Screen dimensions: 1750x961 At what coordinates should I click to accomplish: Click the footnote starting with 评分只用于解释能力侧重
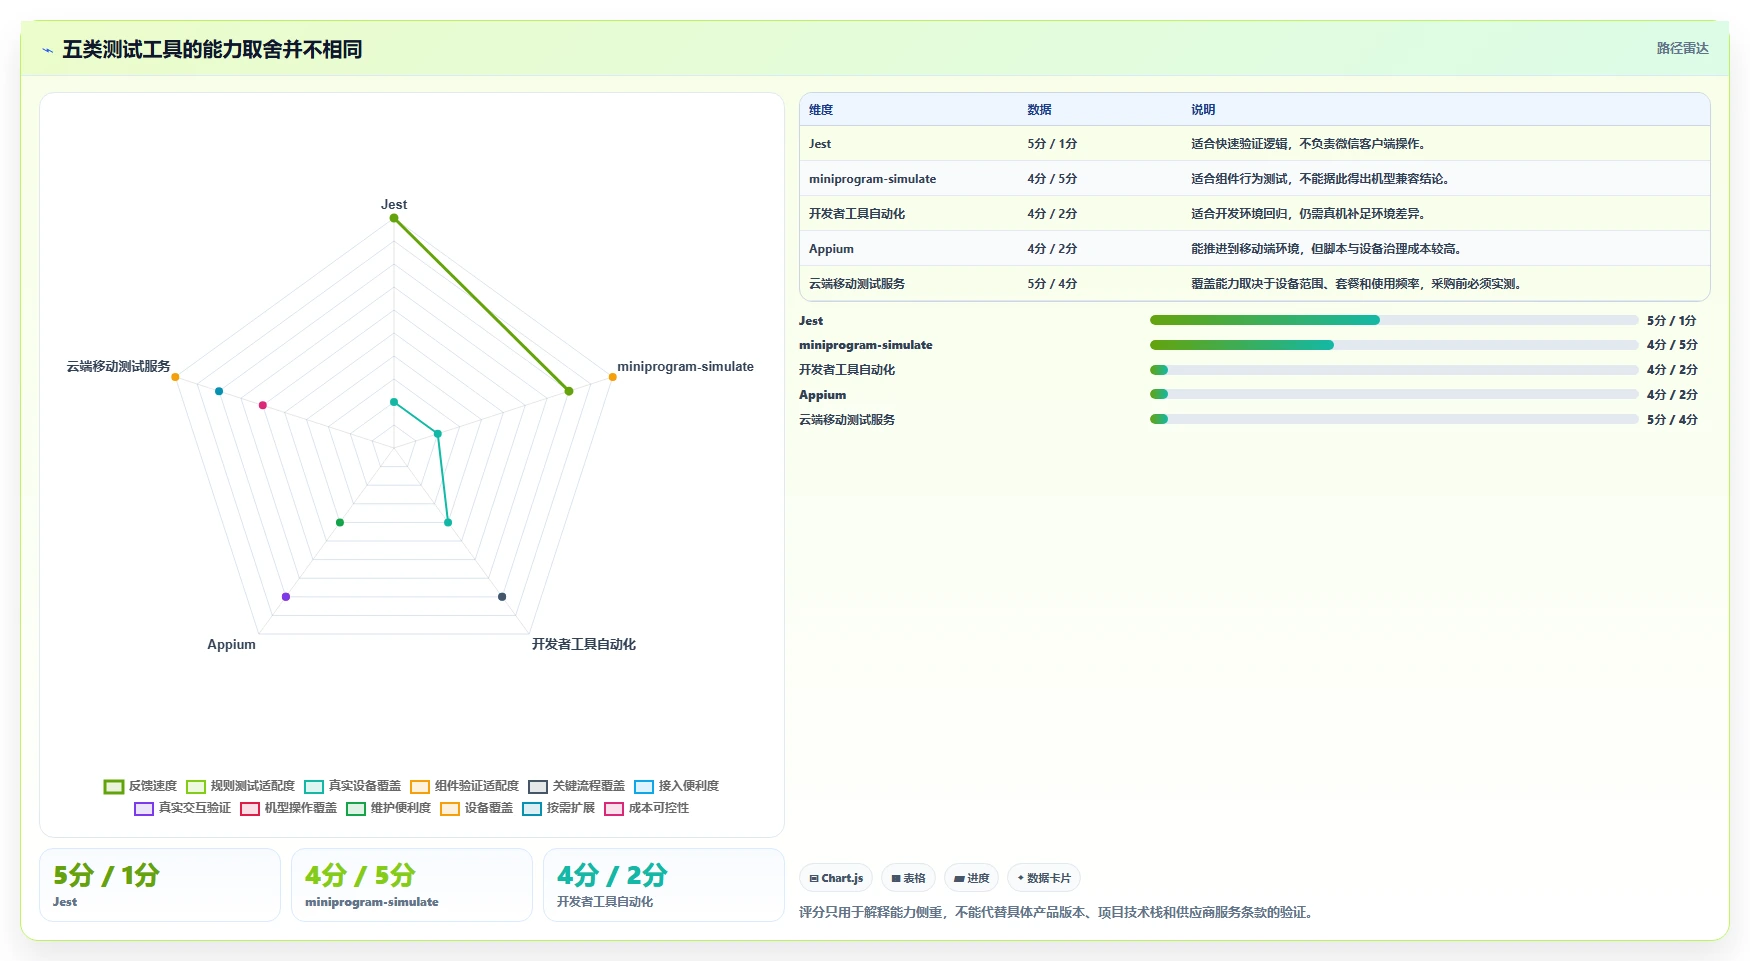pyautogui.click(x=1058, y=912)
